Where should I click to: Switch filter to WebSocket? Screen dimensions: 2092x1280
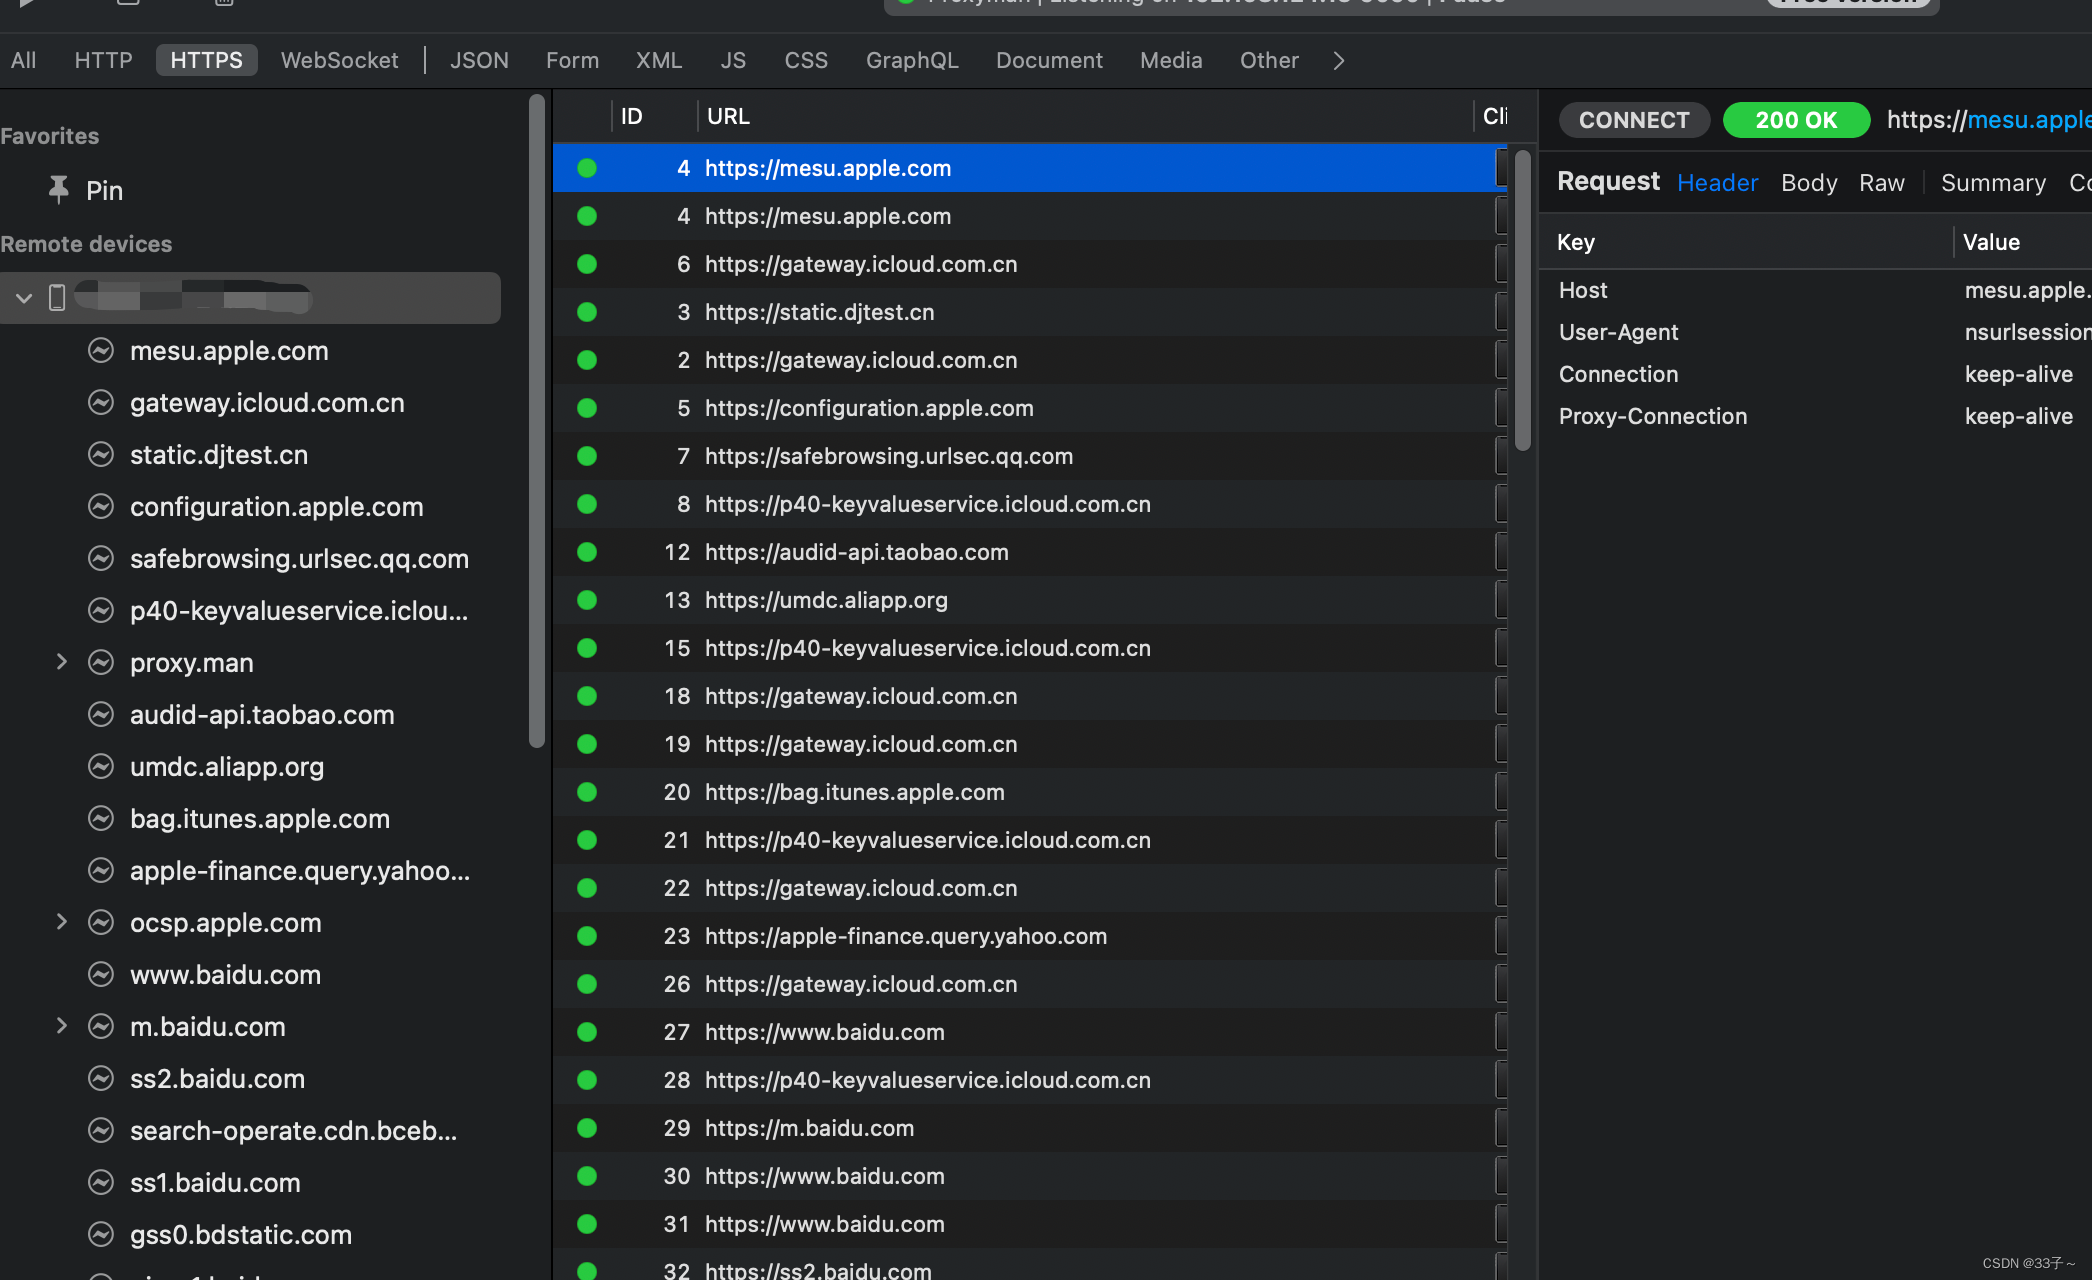pos(339,61)
